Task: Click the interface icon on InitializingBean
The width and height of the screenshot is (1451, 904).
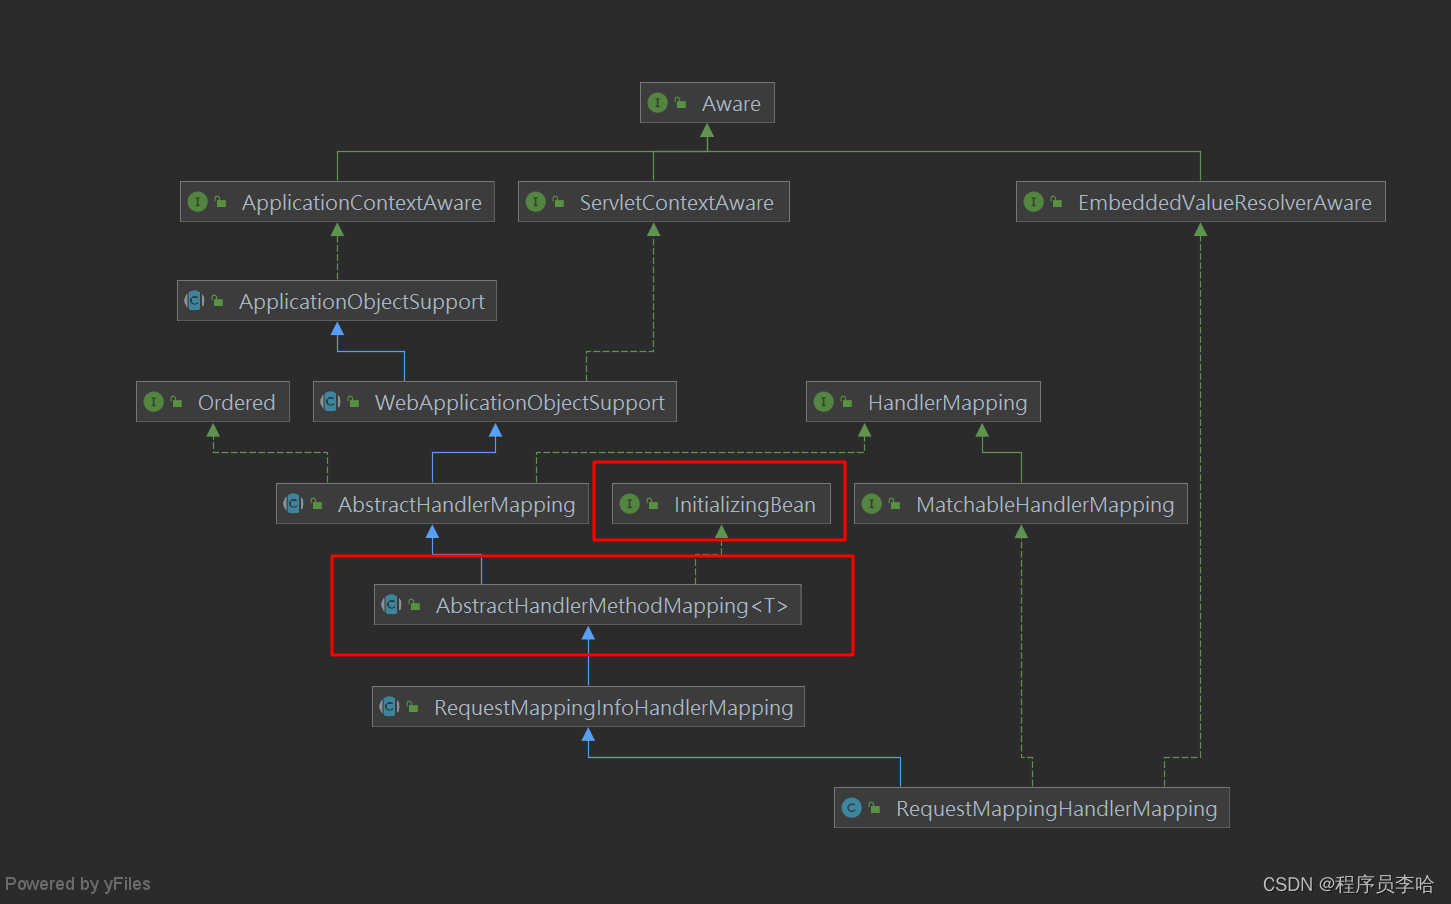Action: click(629, 504)
